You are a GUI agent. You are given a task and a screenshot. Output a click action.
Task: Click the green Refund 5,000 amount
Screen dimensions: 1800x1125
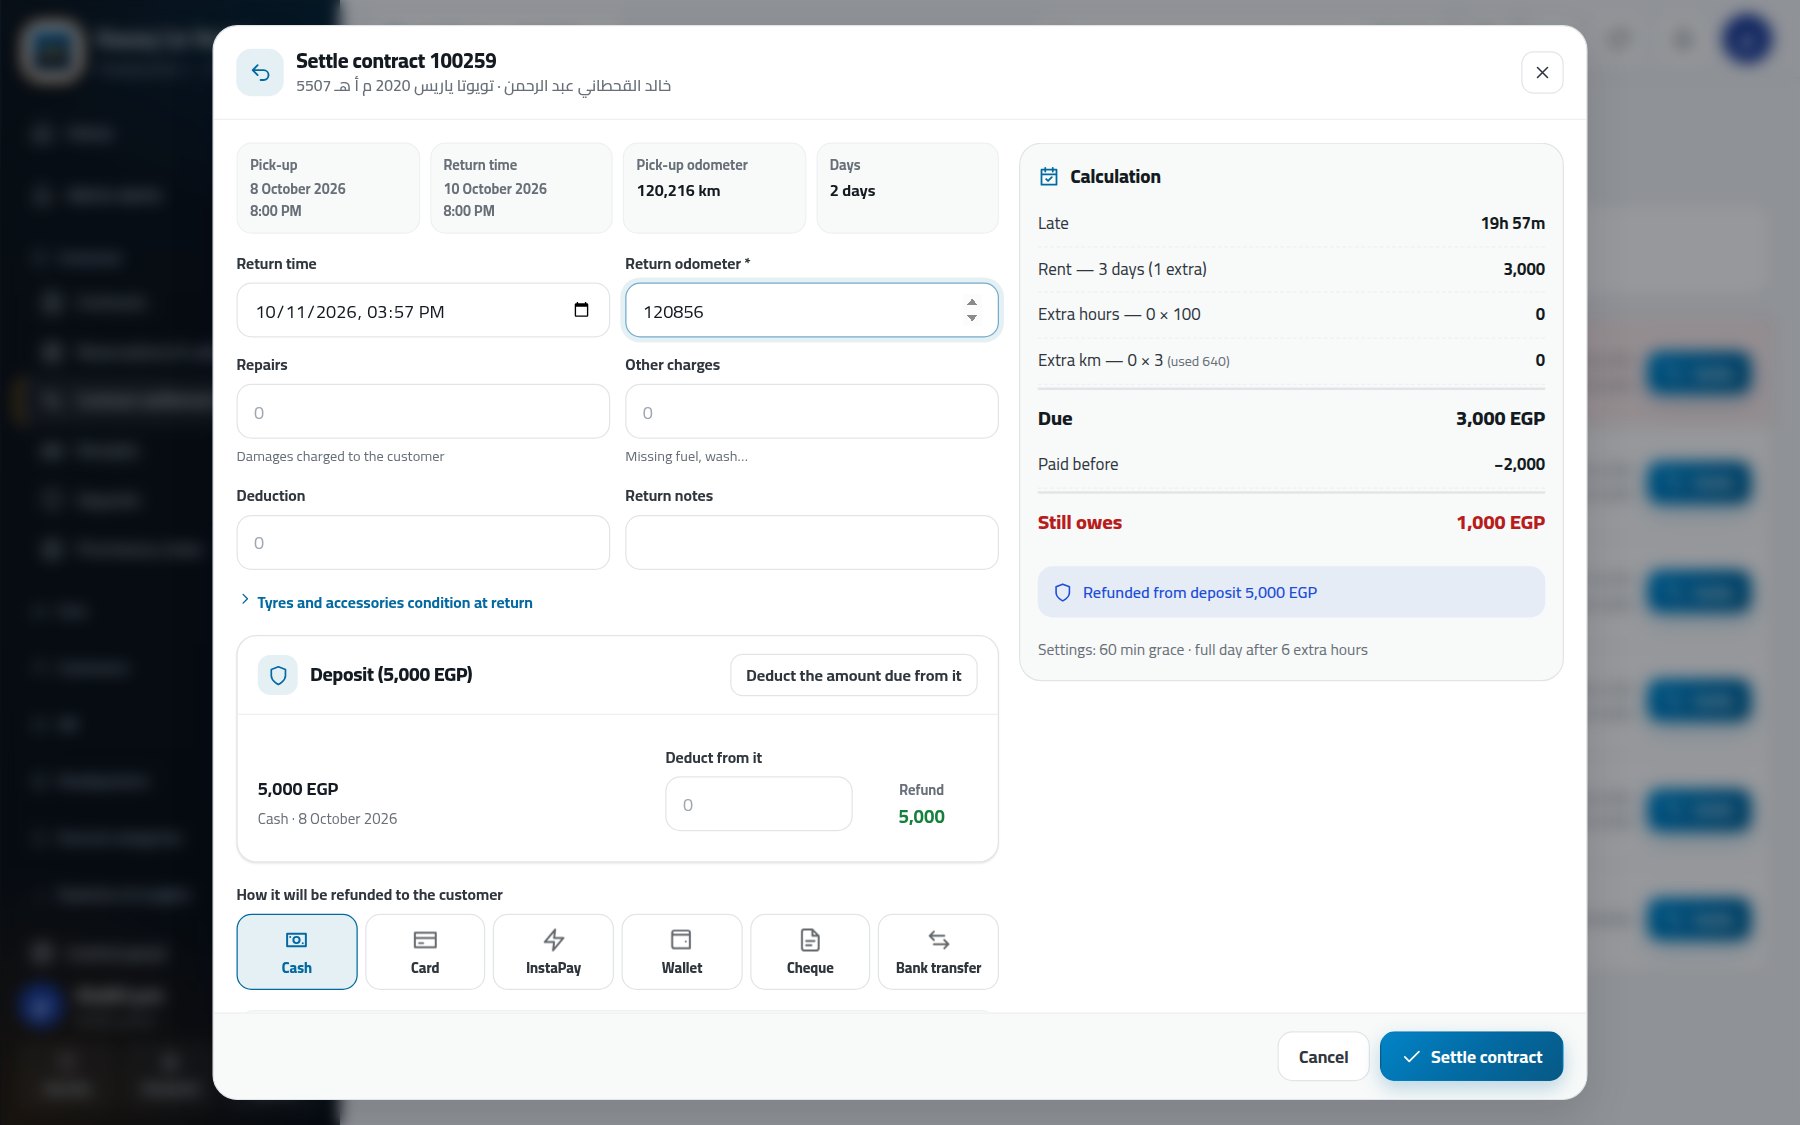[921, 817]
